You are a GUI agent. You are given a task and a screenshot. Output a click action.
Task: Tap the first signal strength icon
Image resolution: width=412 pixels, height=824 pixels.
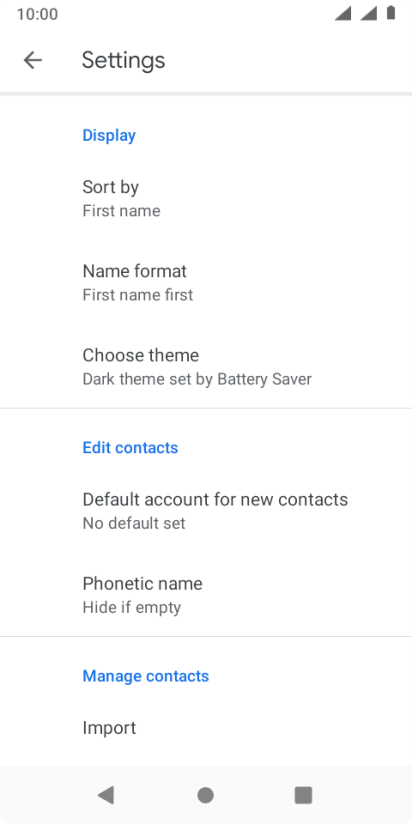tap(343, 14)
